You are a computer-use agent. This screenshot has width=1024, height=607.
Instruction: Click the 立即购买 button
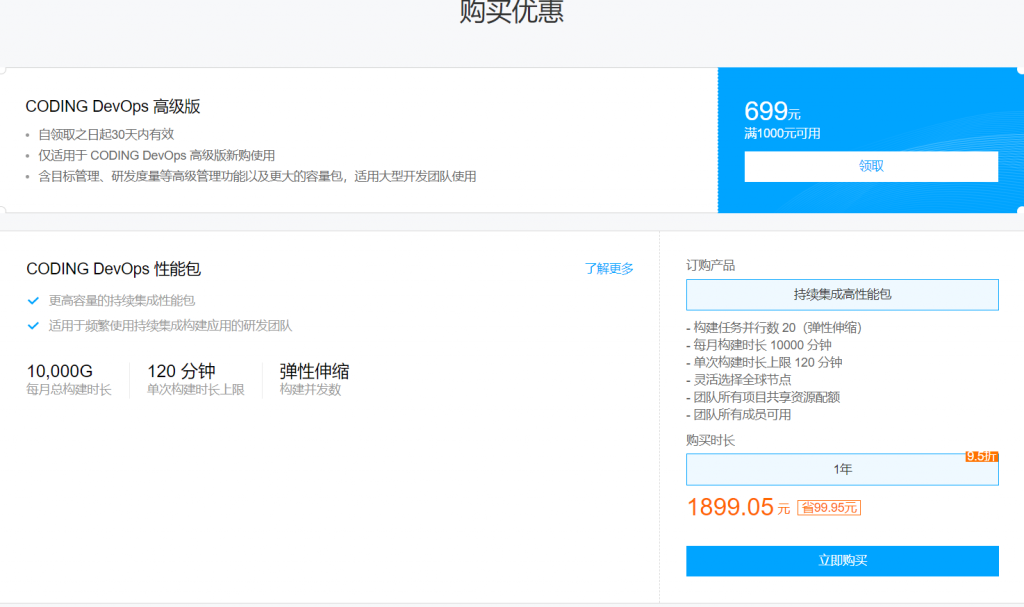coord(842,561)
